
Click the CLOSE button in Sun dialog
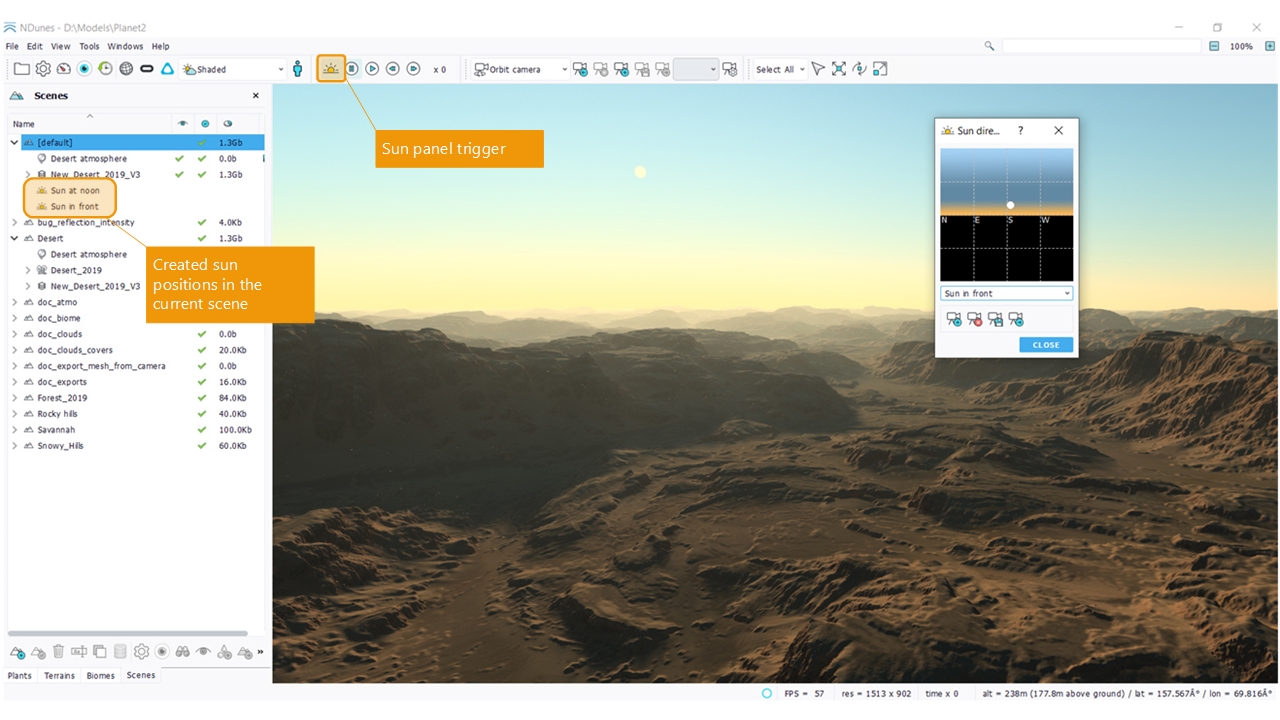click(1046, 345)
